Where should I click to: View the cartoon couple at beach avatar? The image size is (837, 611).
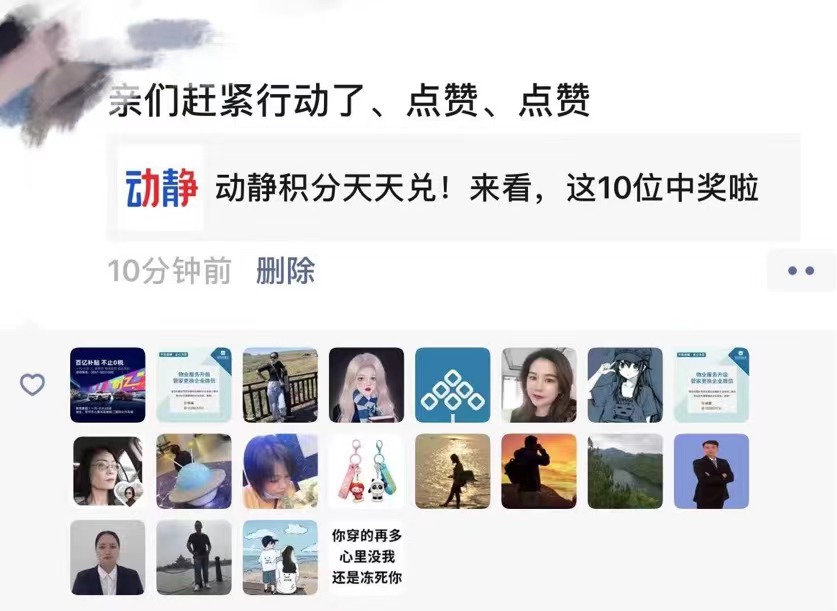280,557
